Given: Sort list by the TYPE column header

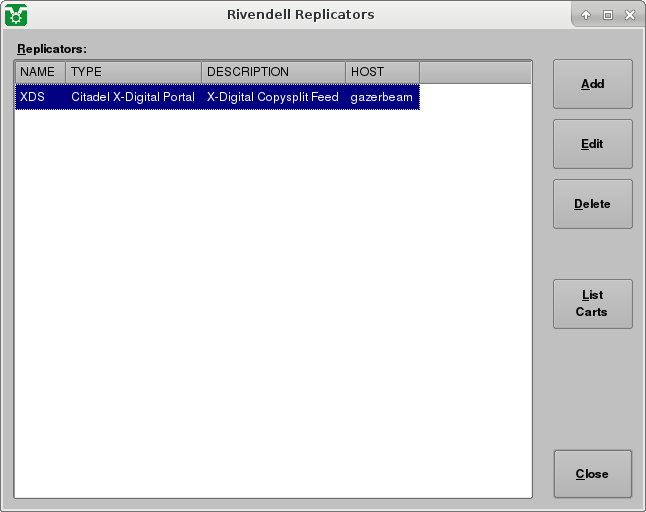Looking at the screenshot, I should (x=133, y=72).
